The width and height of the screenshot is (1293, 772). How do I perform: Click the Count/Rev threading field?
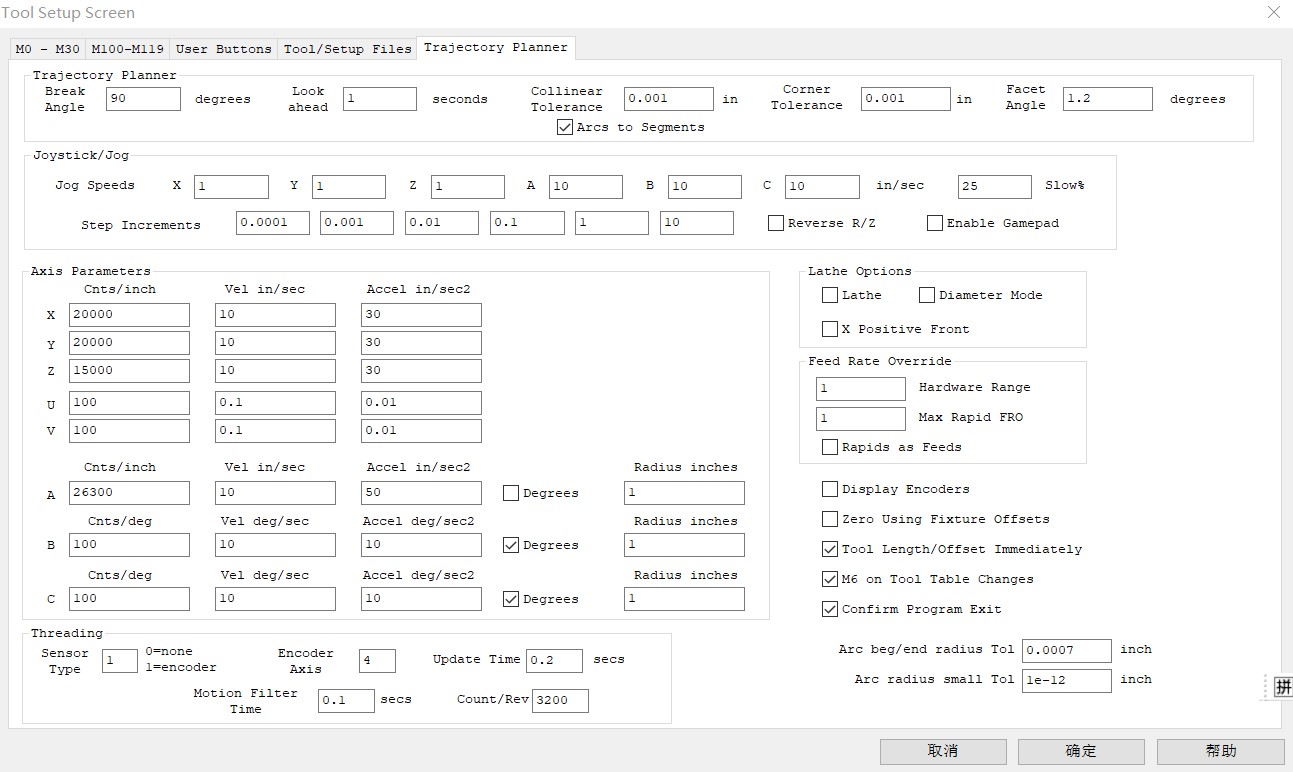[x=560, y=700]
